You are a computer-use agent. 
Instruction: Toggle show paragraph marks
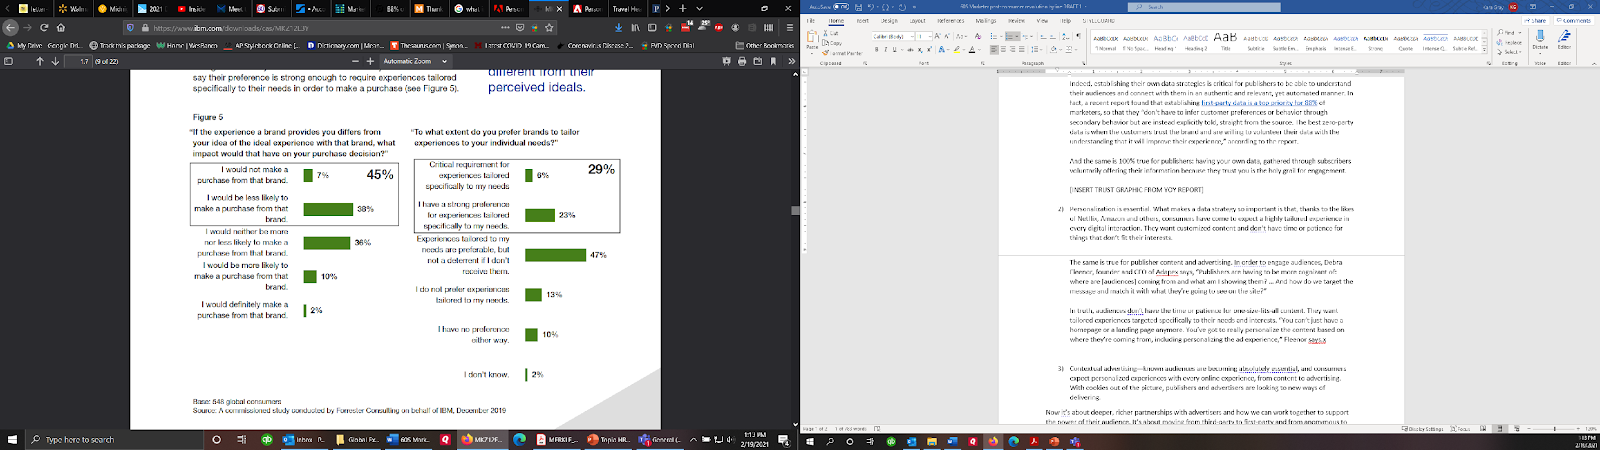click(x=1078, y=36)
